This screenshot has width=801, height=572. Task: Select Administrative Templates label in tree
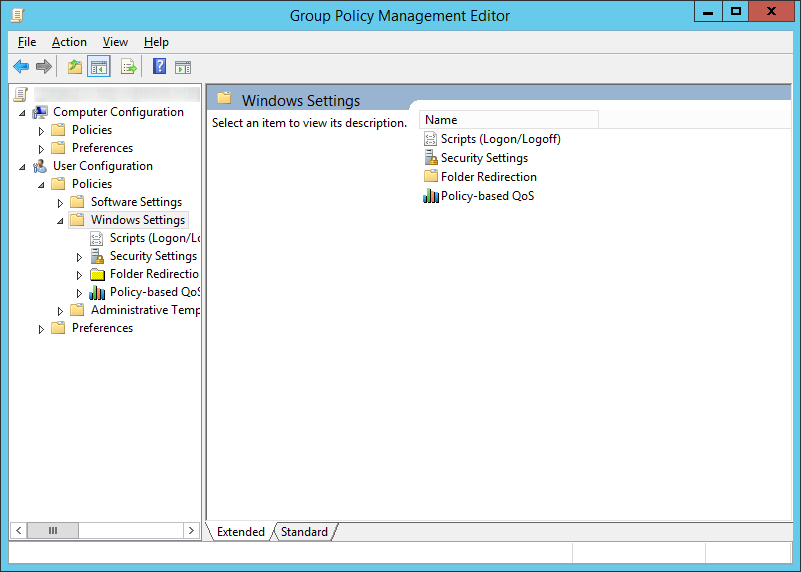pyautogui.click(x=145, y=310)
